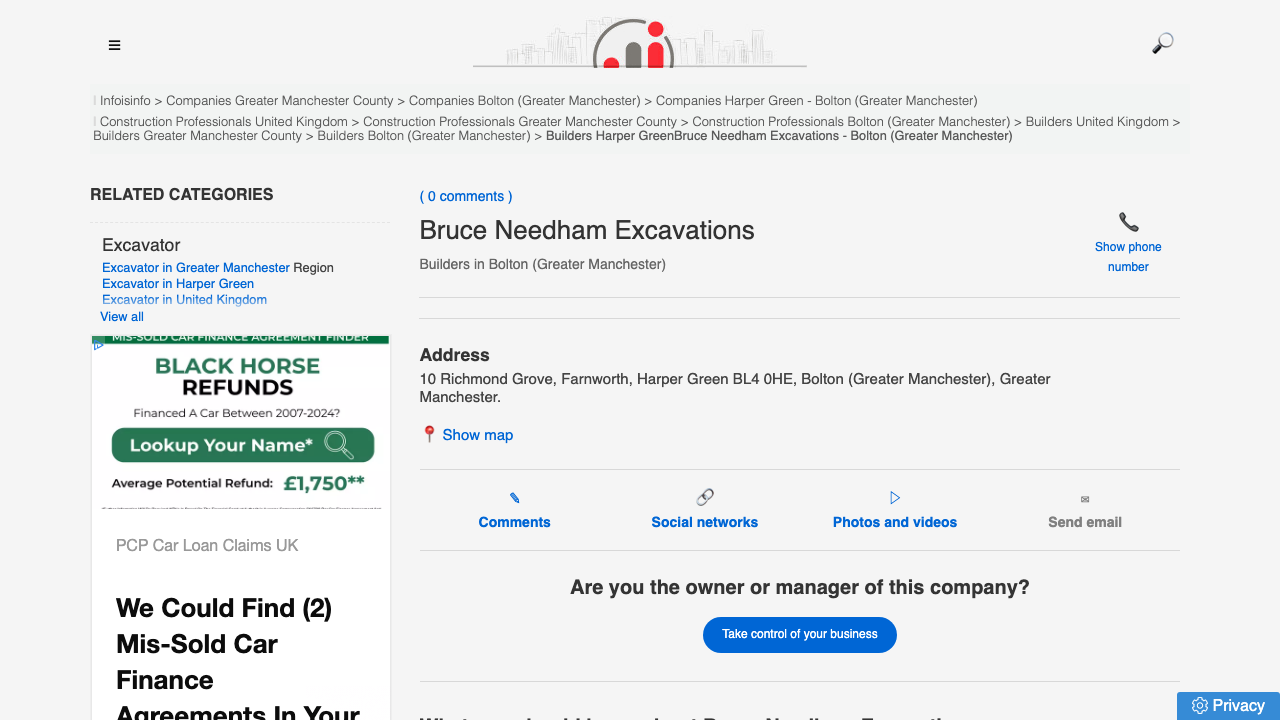This screenshot has height=720, width=1280.
Task: Open the hamburger navigation menu
Action: (x=114, y=45)
